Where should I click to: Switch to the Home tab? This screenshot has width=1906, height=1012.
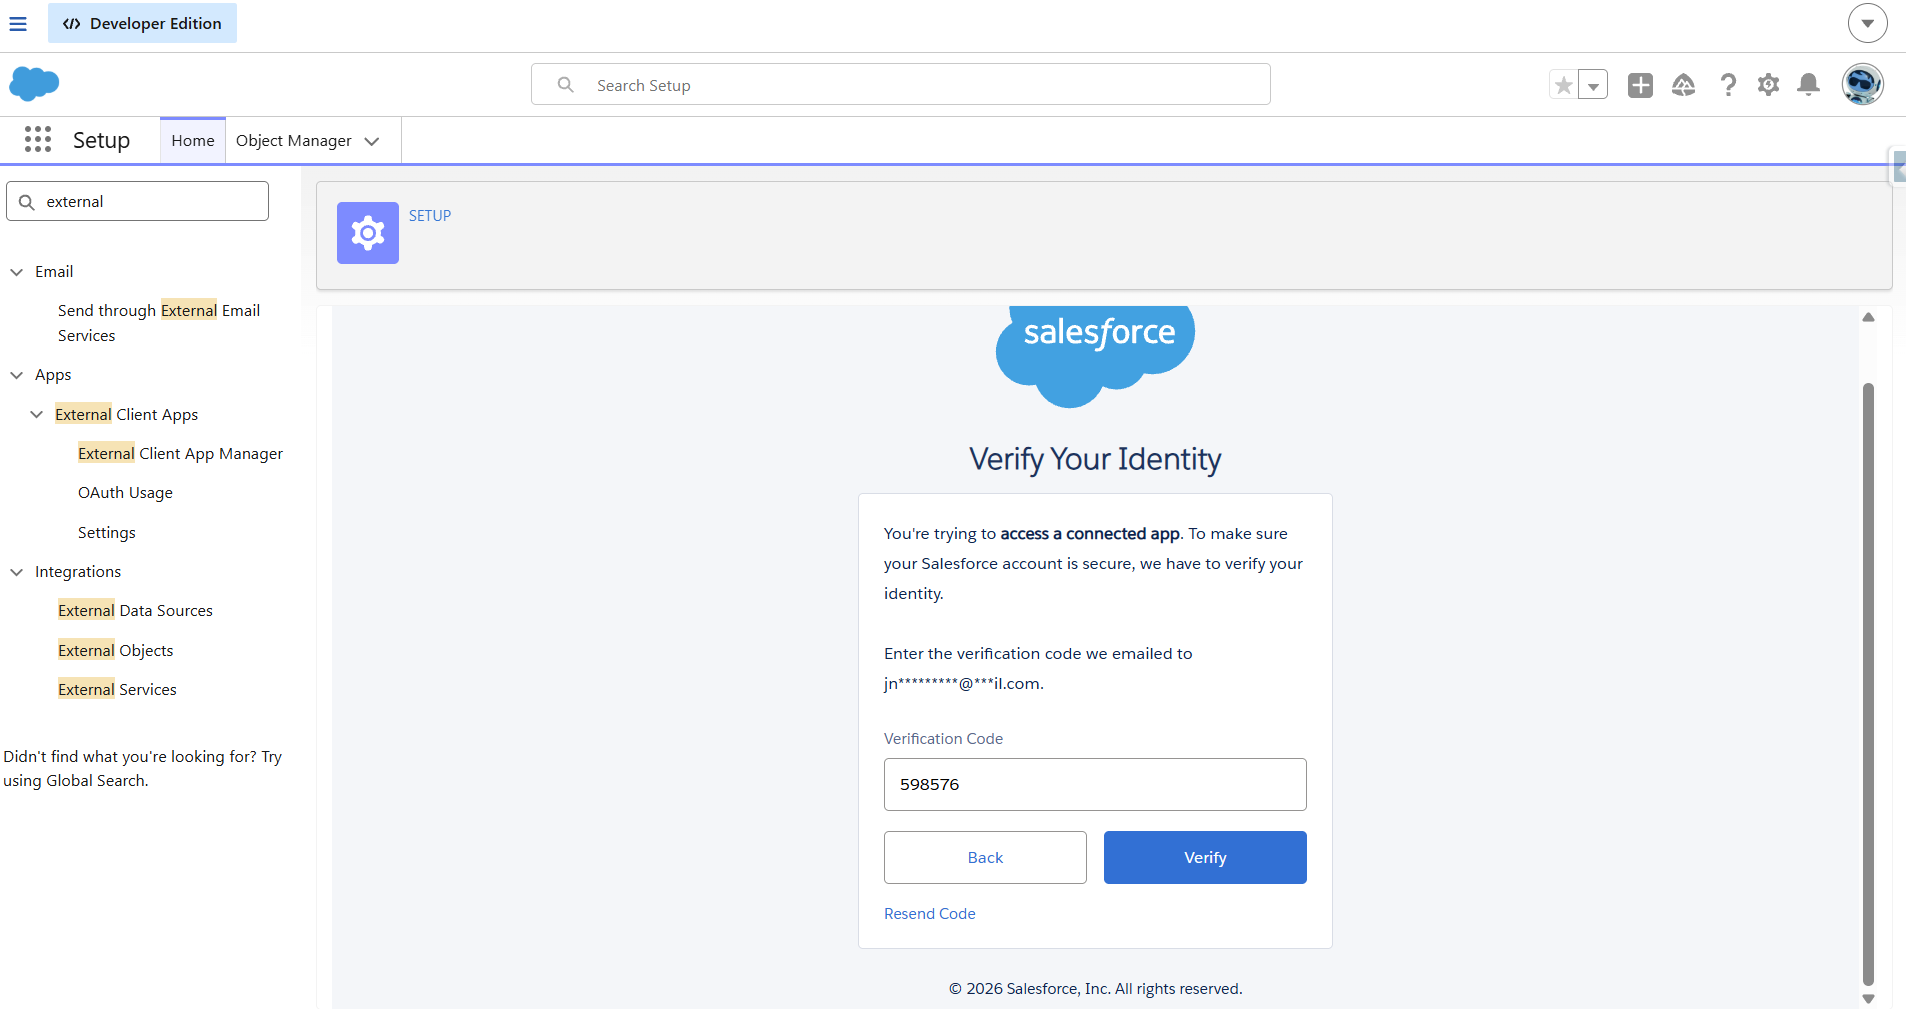(193, 140)
